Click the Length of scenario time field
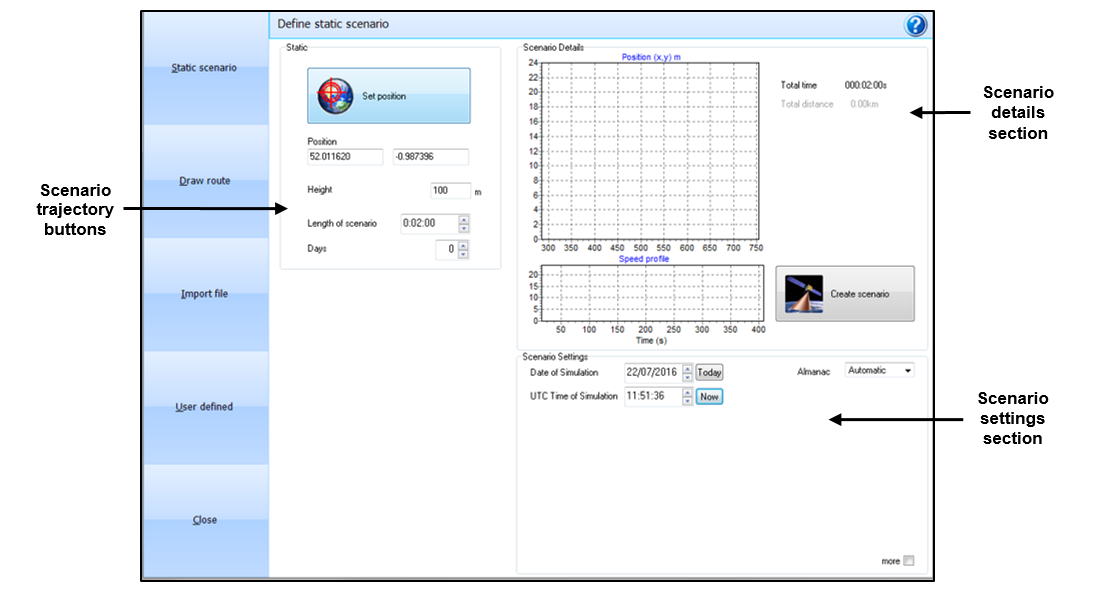The width and height of the screenshot is (1100, 598). click(x=429, y=223)
